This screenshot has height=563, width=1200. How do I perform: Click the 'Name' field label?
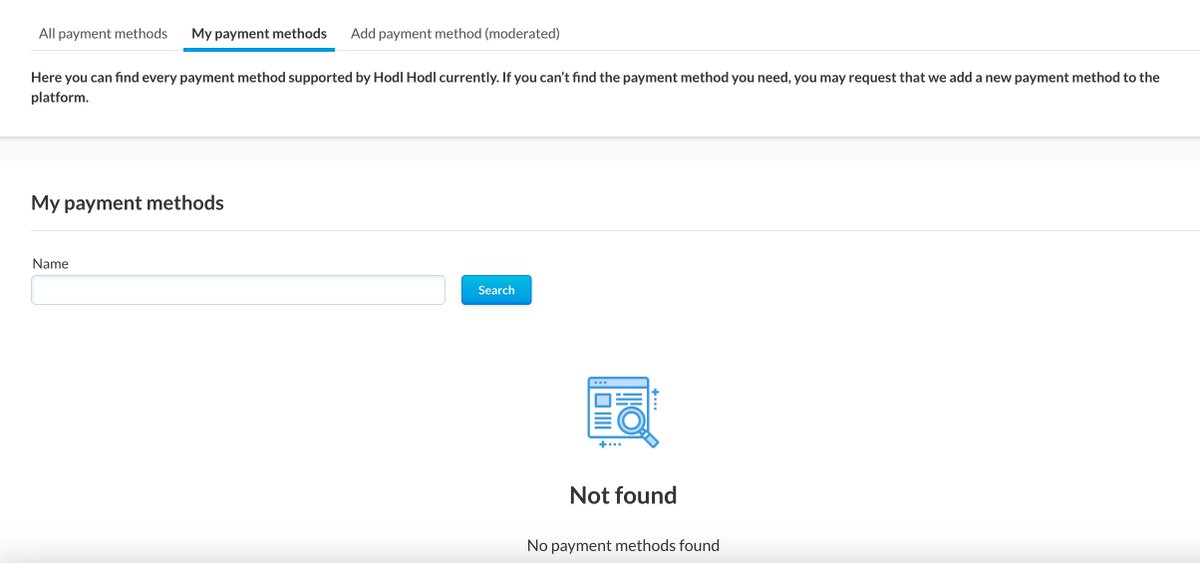(x=50, y=263)
